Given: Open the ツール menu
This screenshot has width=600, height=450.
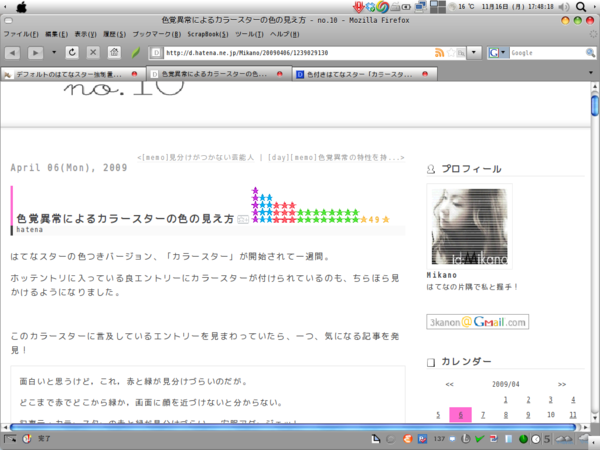Looking at the screenshot, I should [249, 34].
